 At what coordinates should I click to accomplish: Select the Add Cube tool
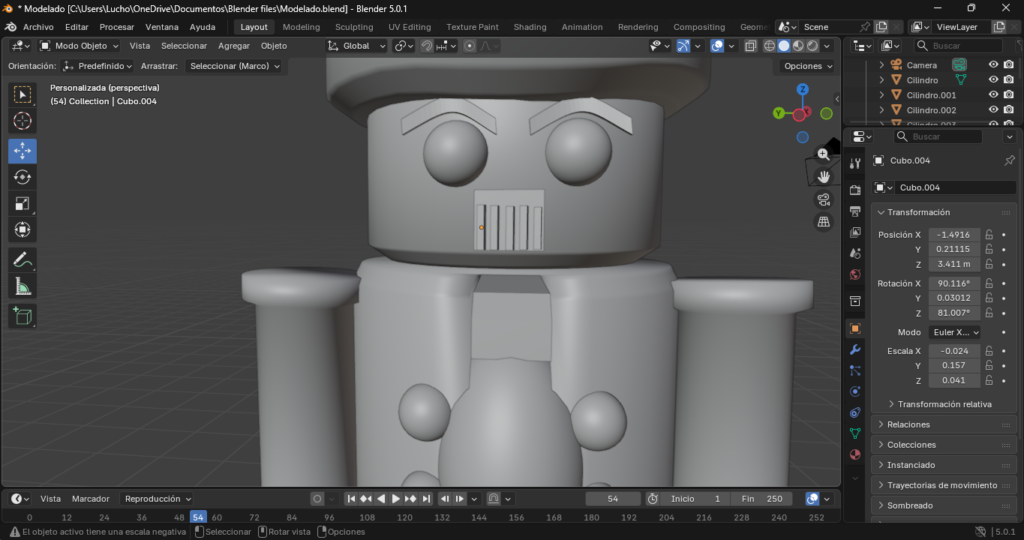pos(23,317)
